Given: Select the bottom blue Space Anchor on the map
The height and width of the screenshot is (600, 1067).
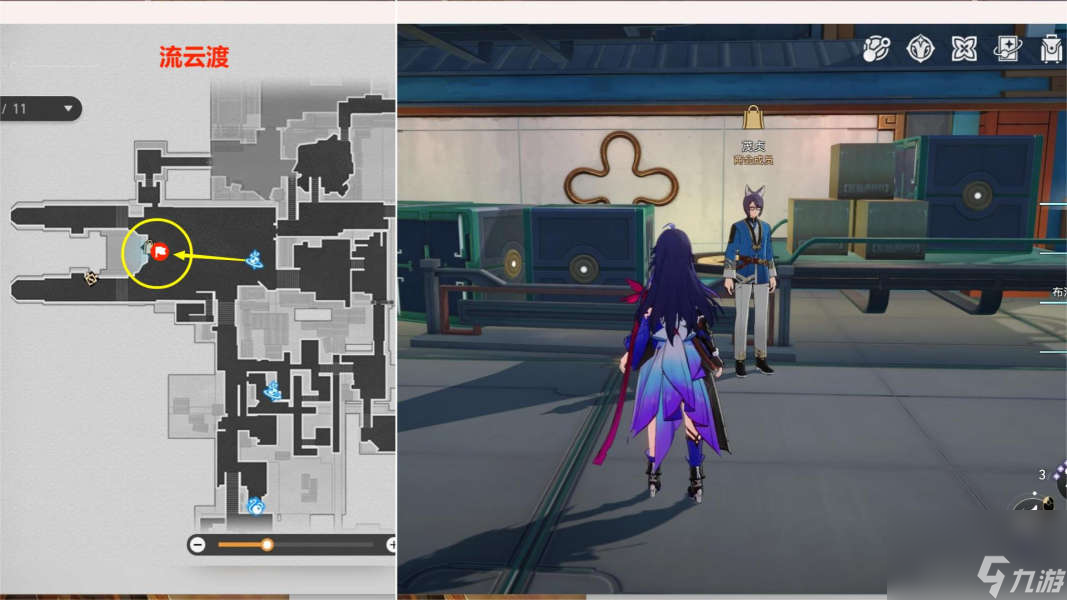Looking at the screenshot, I should click(256, 505).
